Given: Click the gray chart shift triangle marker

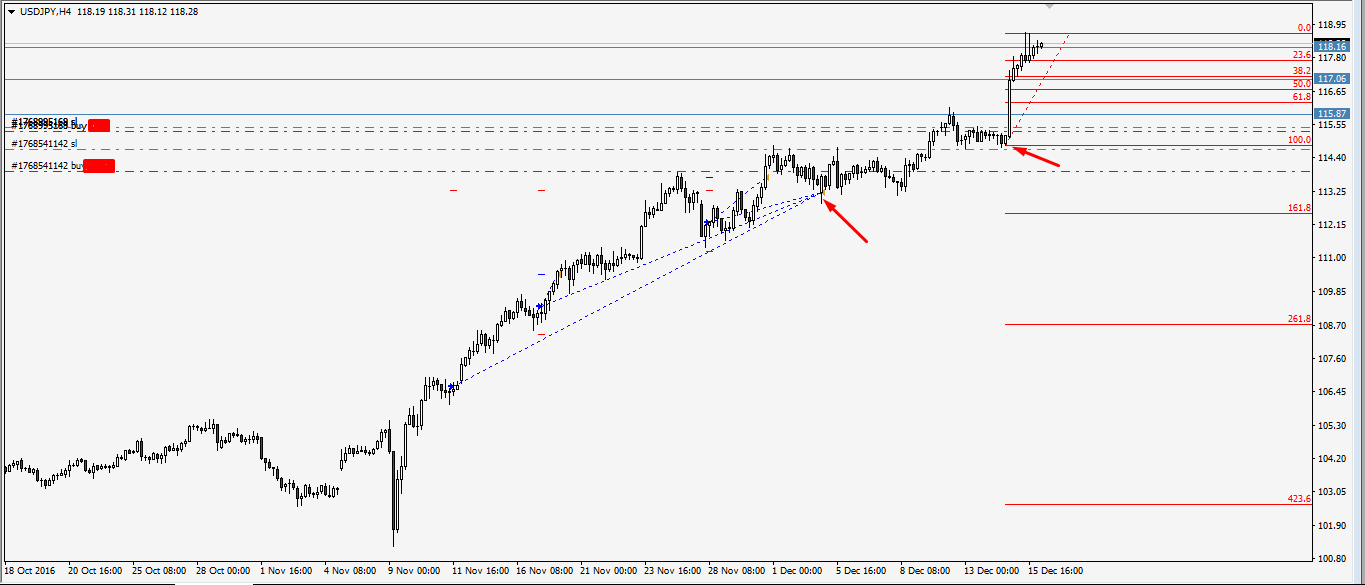Looking at the screenshot, I should pos(1050,6).
